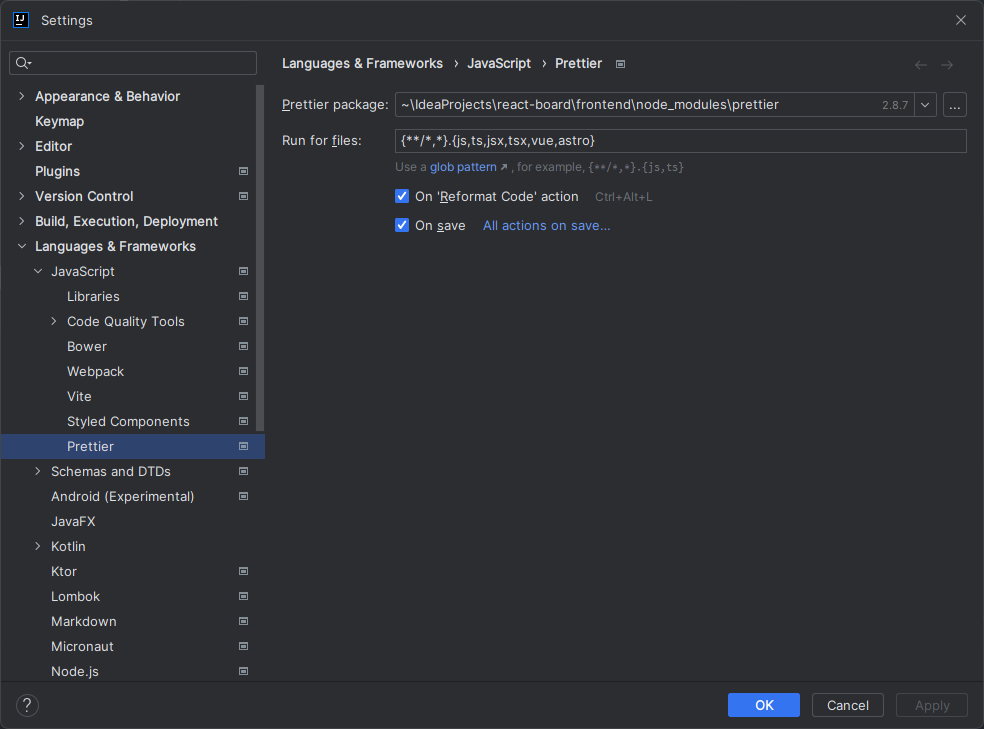This screenshot has width=984, height=729.
Task: Click project-level icon next to Plugins
Action: 243,171
